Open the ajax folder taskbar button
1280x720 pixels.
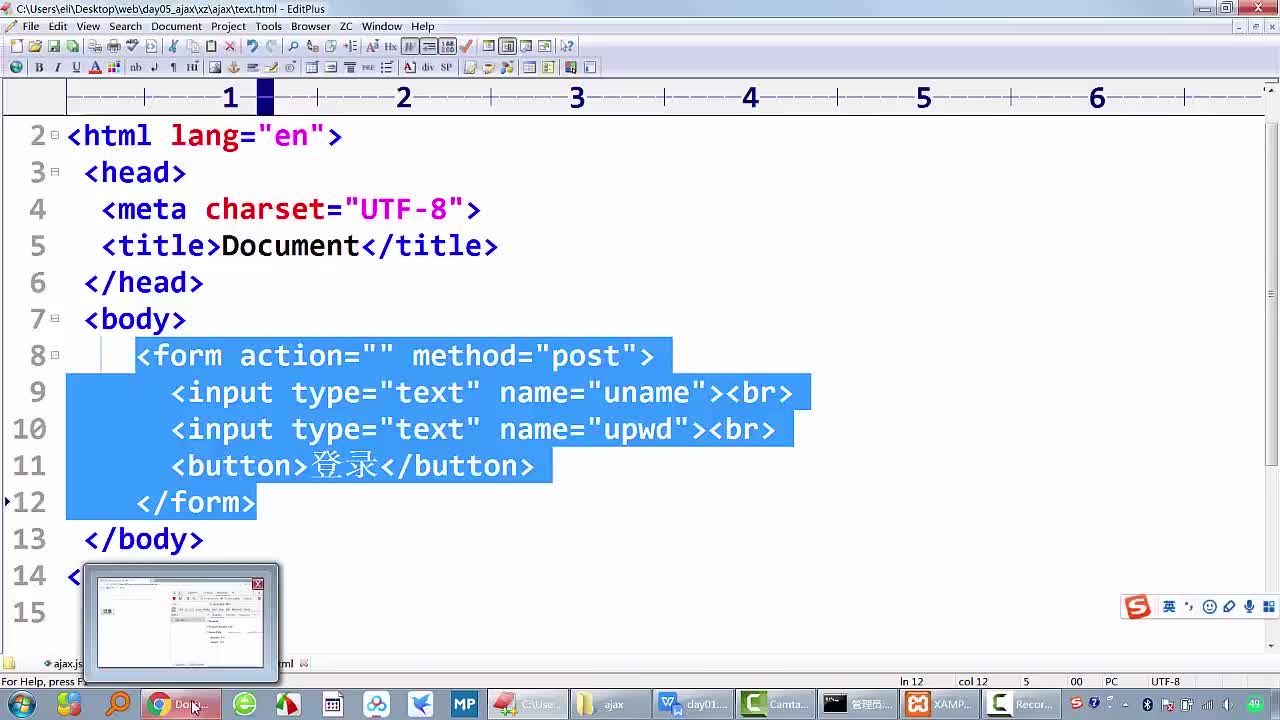pyautogui.click(x=613, y=704)
